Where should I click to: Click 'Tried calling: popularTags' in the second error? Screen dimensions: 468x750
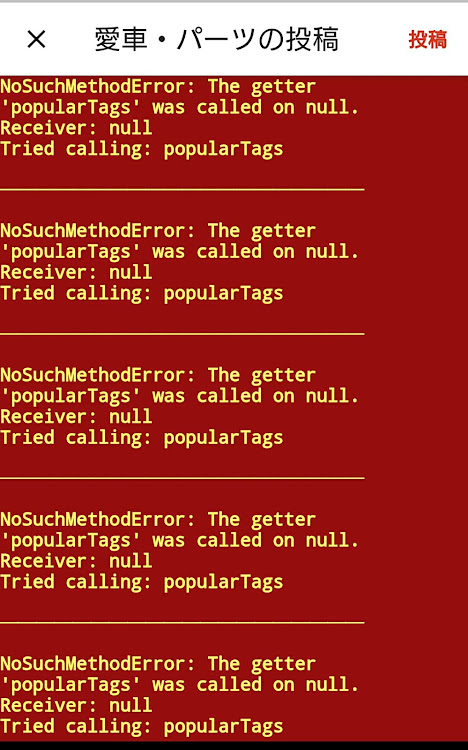[142, 293]
